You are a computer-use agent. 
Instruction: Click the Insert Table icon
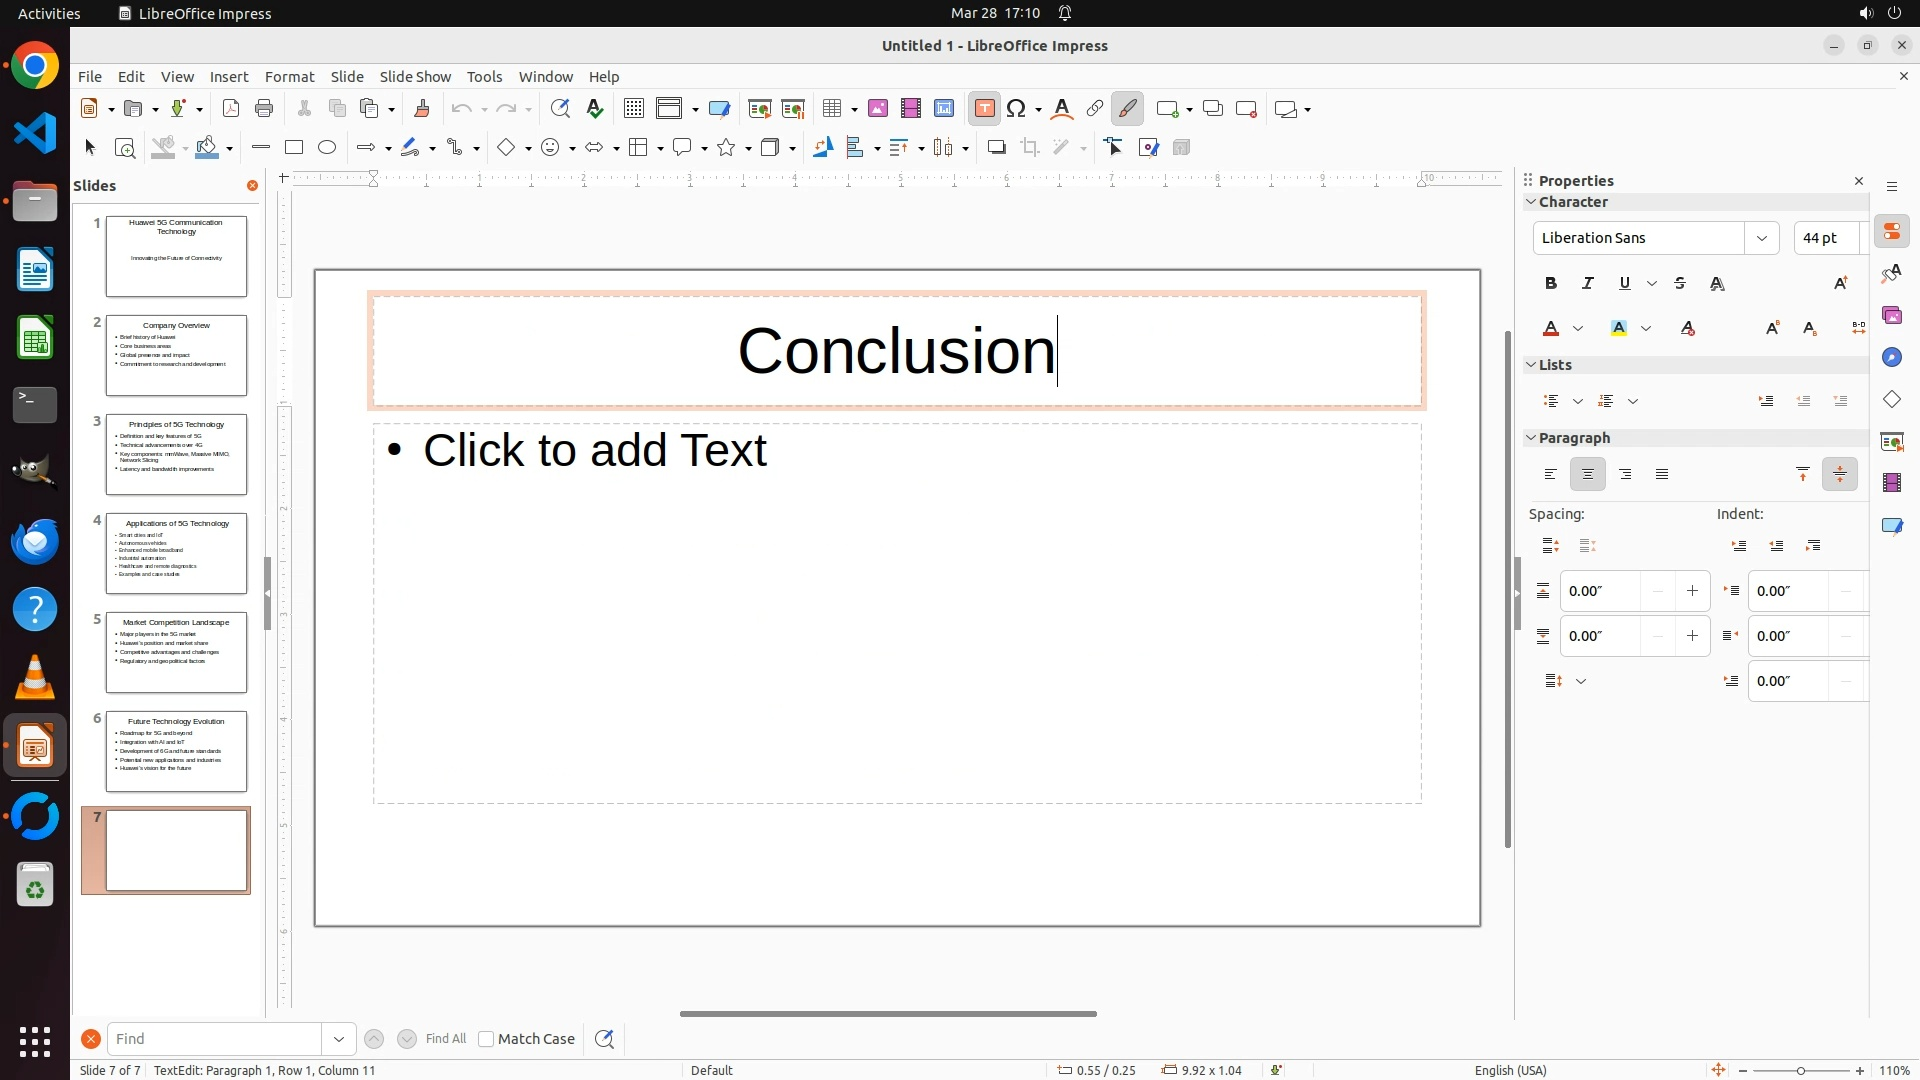pos(832,109)
